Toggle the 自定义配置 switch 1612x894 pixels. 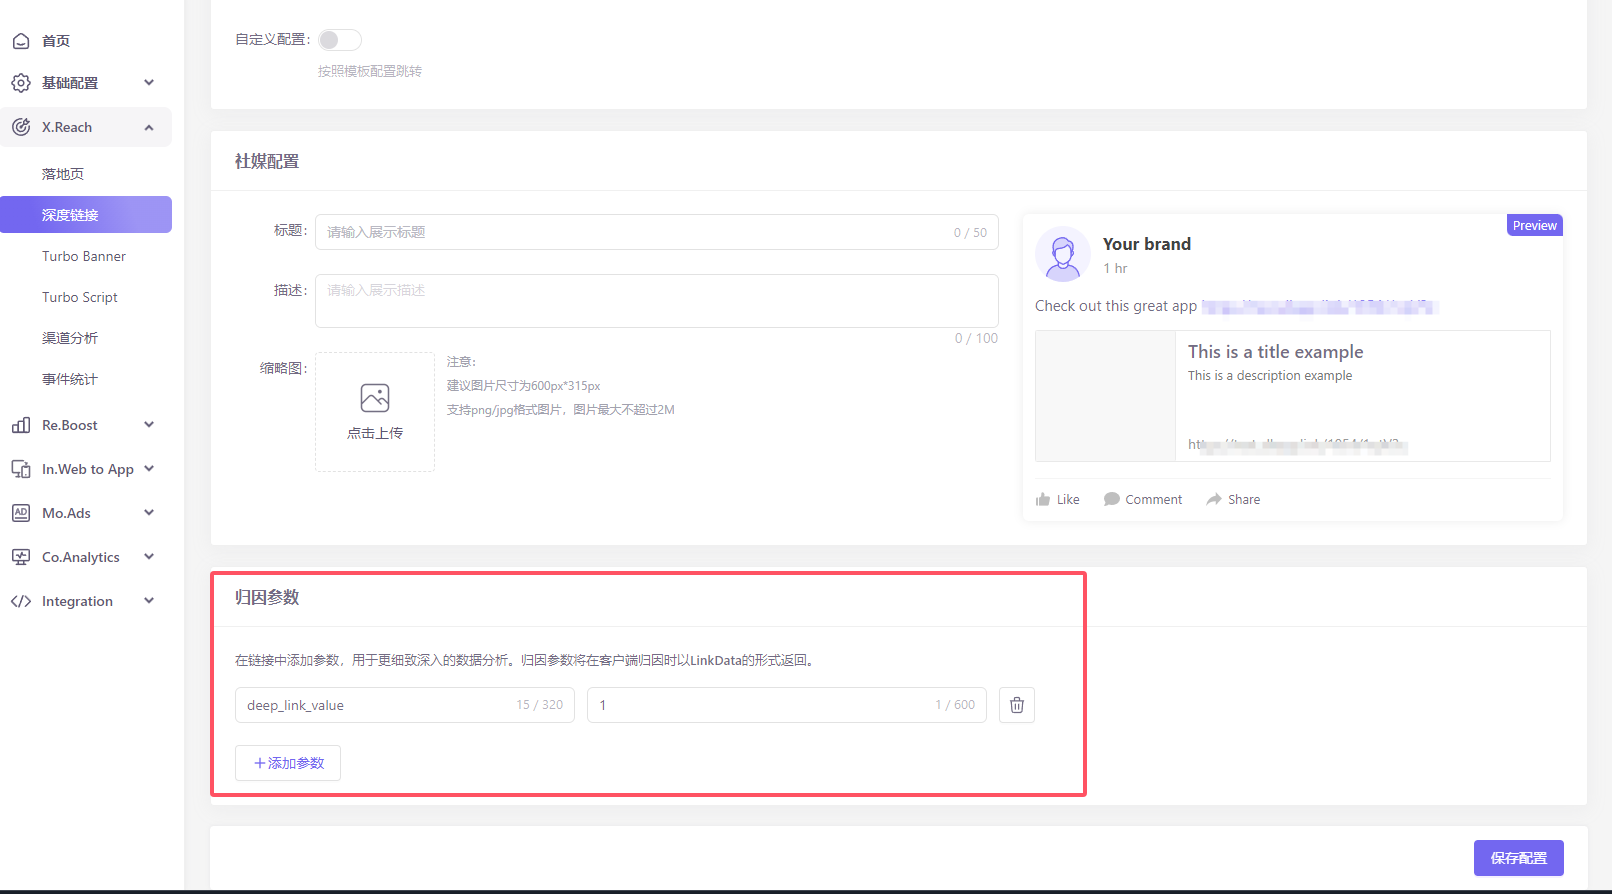[x=339, y=40]
